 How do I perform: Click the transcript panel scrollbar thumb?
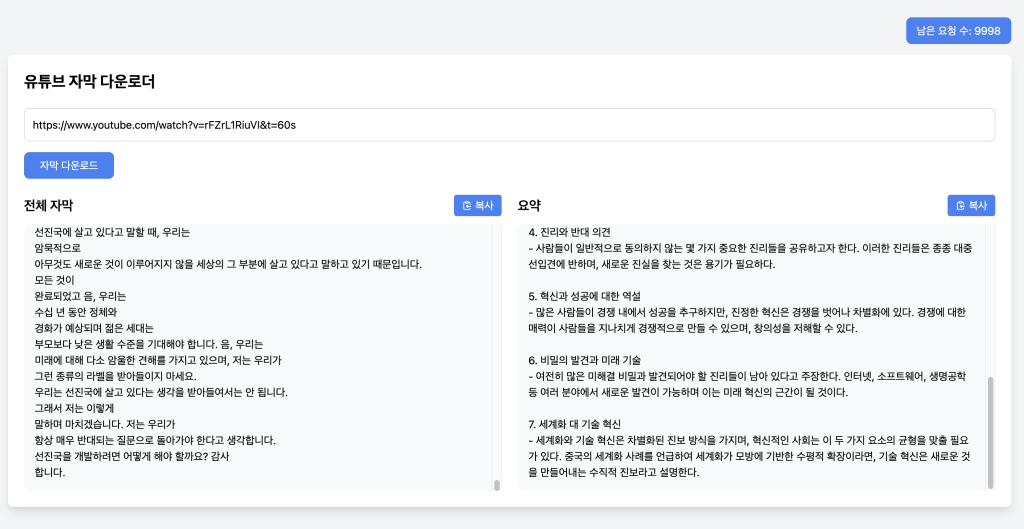coord(497,485)
